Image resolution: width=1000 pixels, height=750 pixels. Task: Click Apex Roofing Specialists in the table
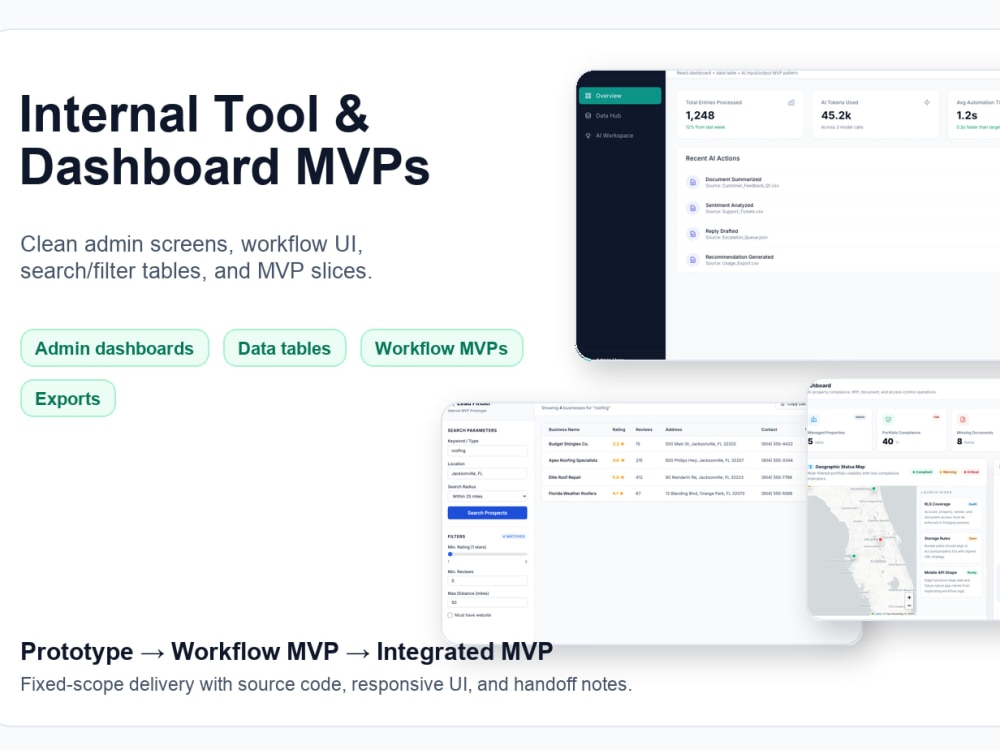click(x=573, y=460)
